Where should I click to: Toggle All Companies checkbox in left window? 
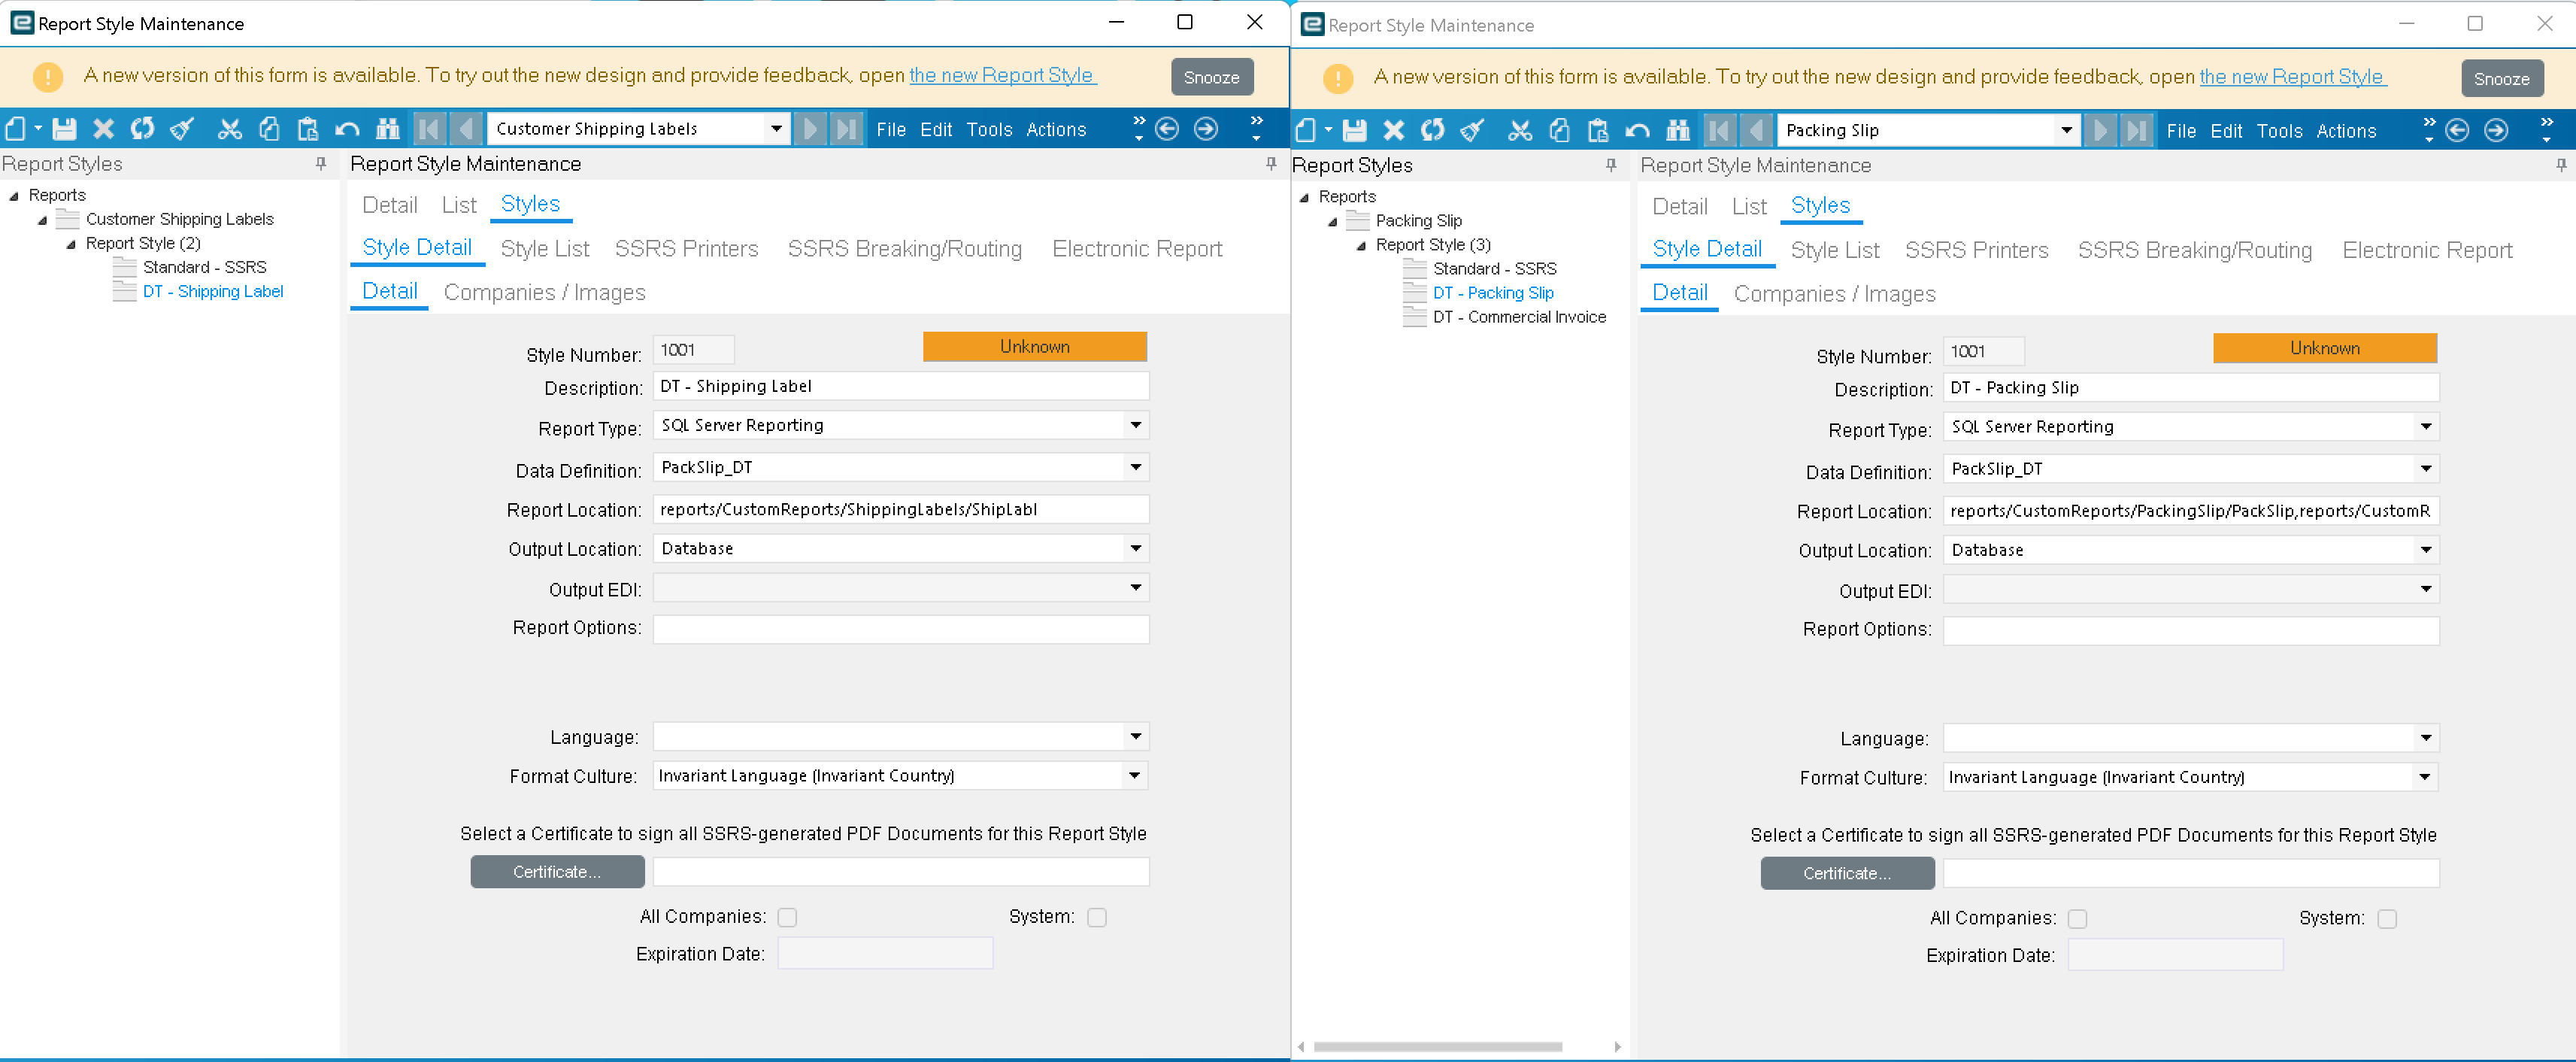[x=787, y=917]
